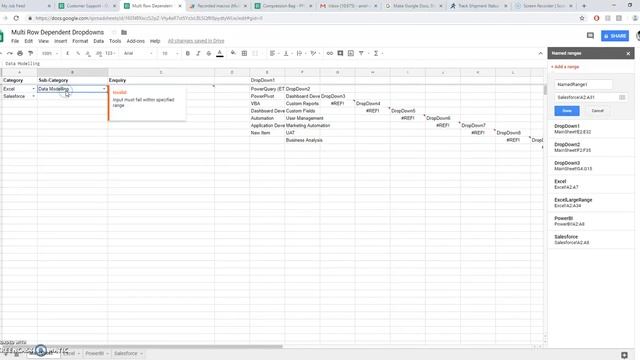Open a new browser tab
Screen dimensions: 640x360
[x=584, y=6]
